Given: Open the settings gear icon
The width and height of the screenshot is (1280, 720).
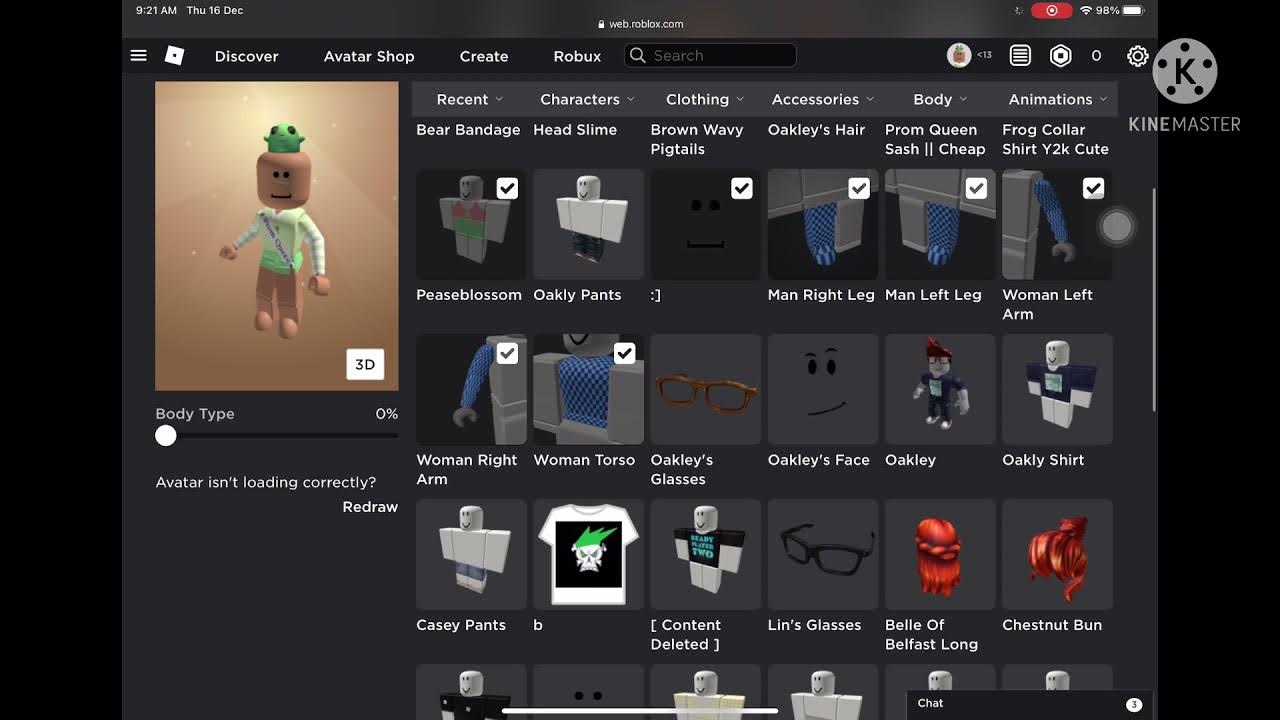Looking at the screenshot, I should pyautogui.click(x=1137, y=56).
